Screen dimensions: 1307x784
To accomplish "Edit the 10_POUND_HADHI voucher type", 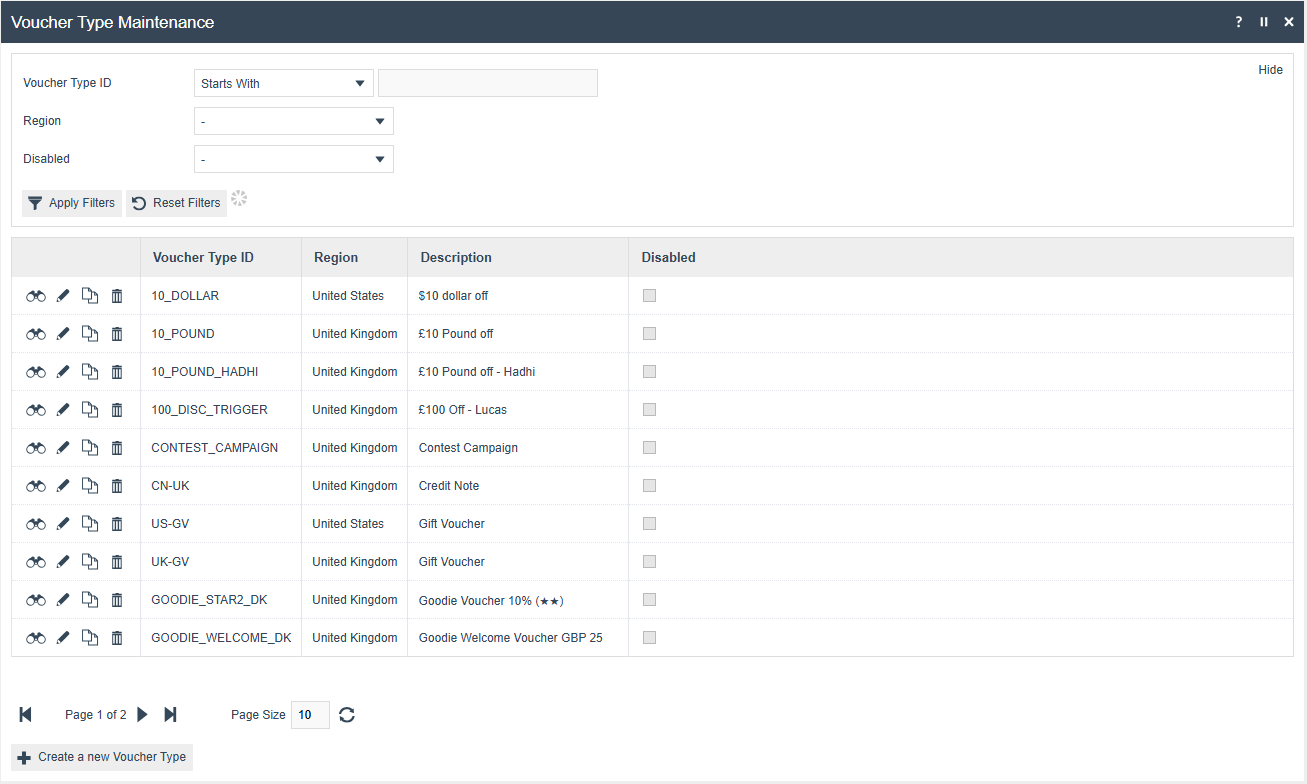I will 63,372.
